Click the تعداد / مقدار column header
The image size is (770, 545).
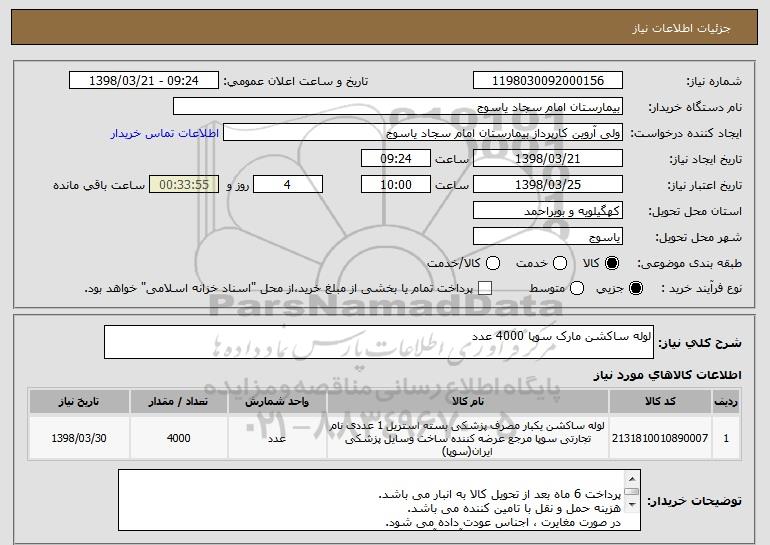point(178,402)
